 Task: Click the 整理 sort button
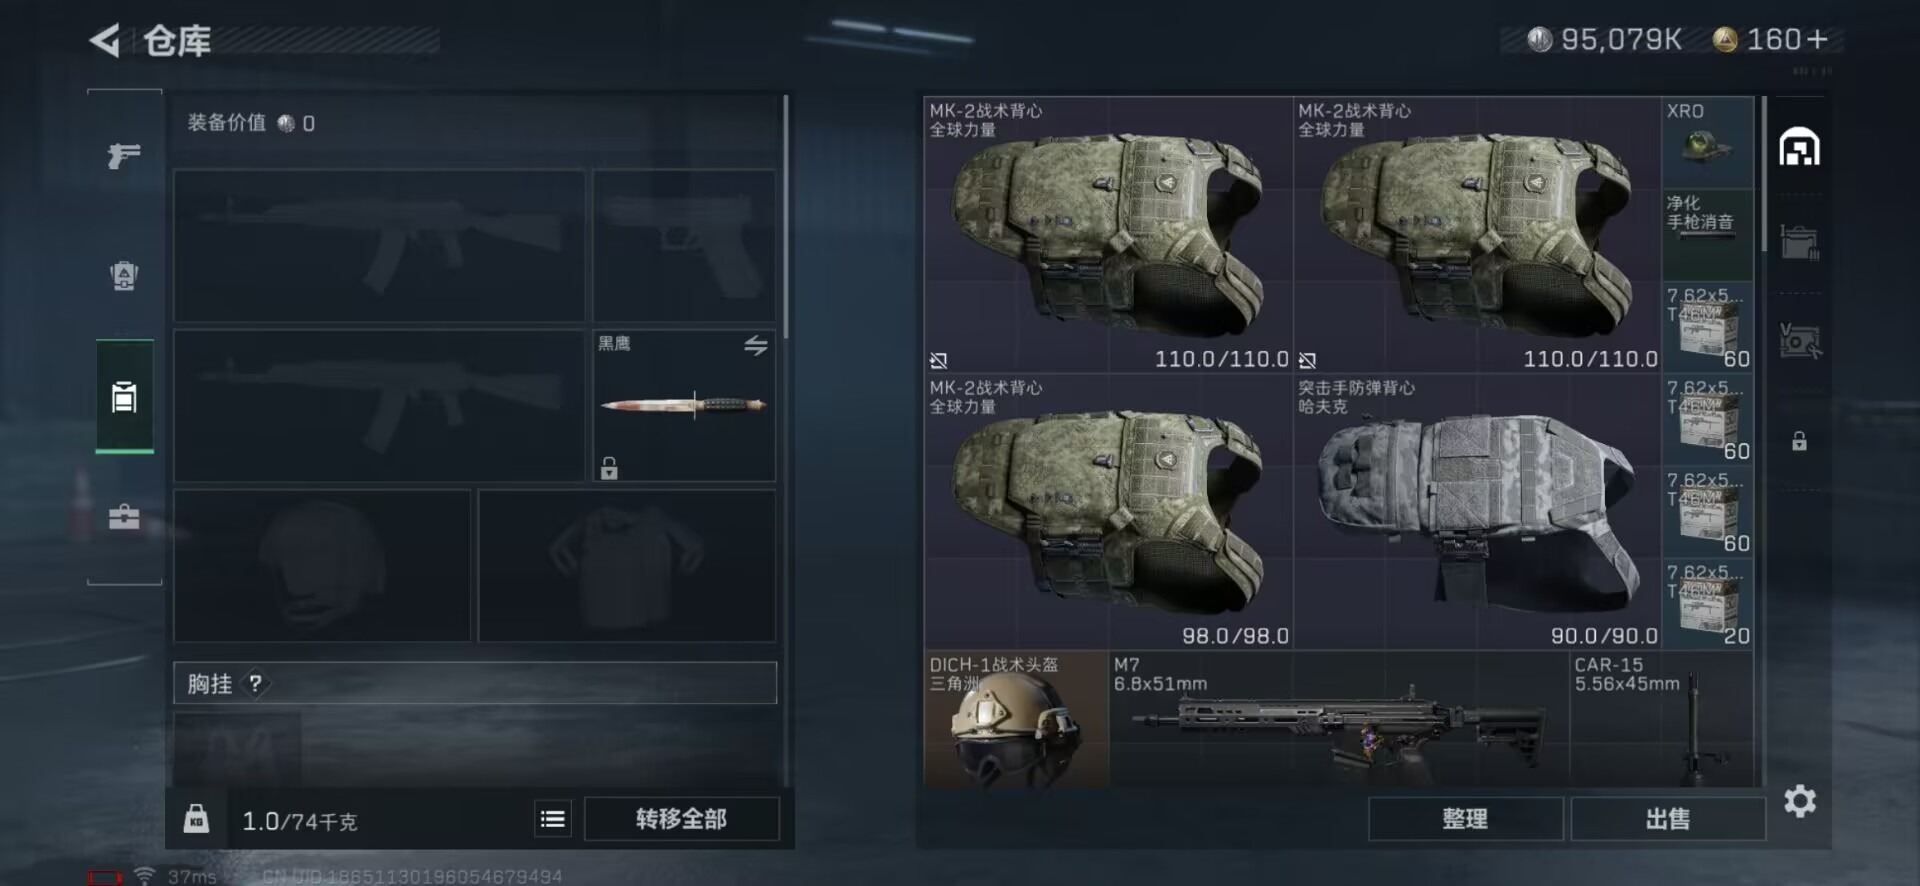coord(1465,819)
